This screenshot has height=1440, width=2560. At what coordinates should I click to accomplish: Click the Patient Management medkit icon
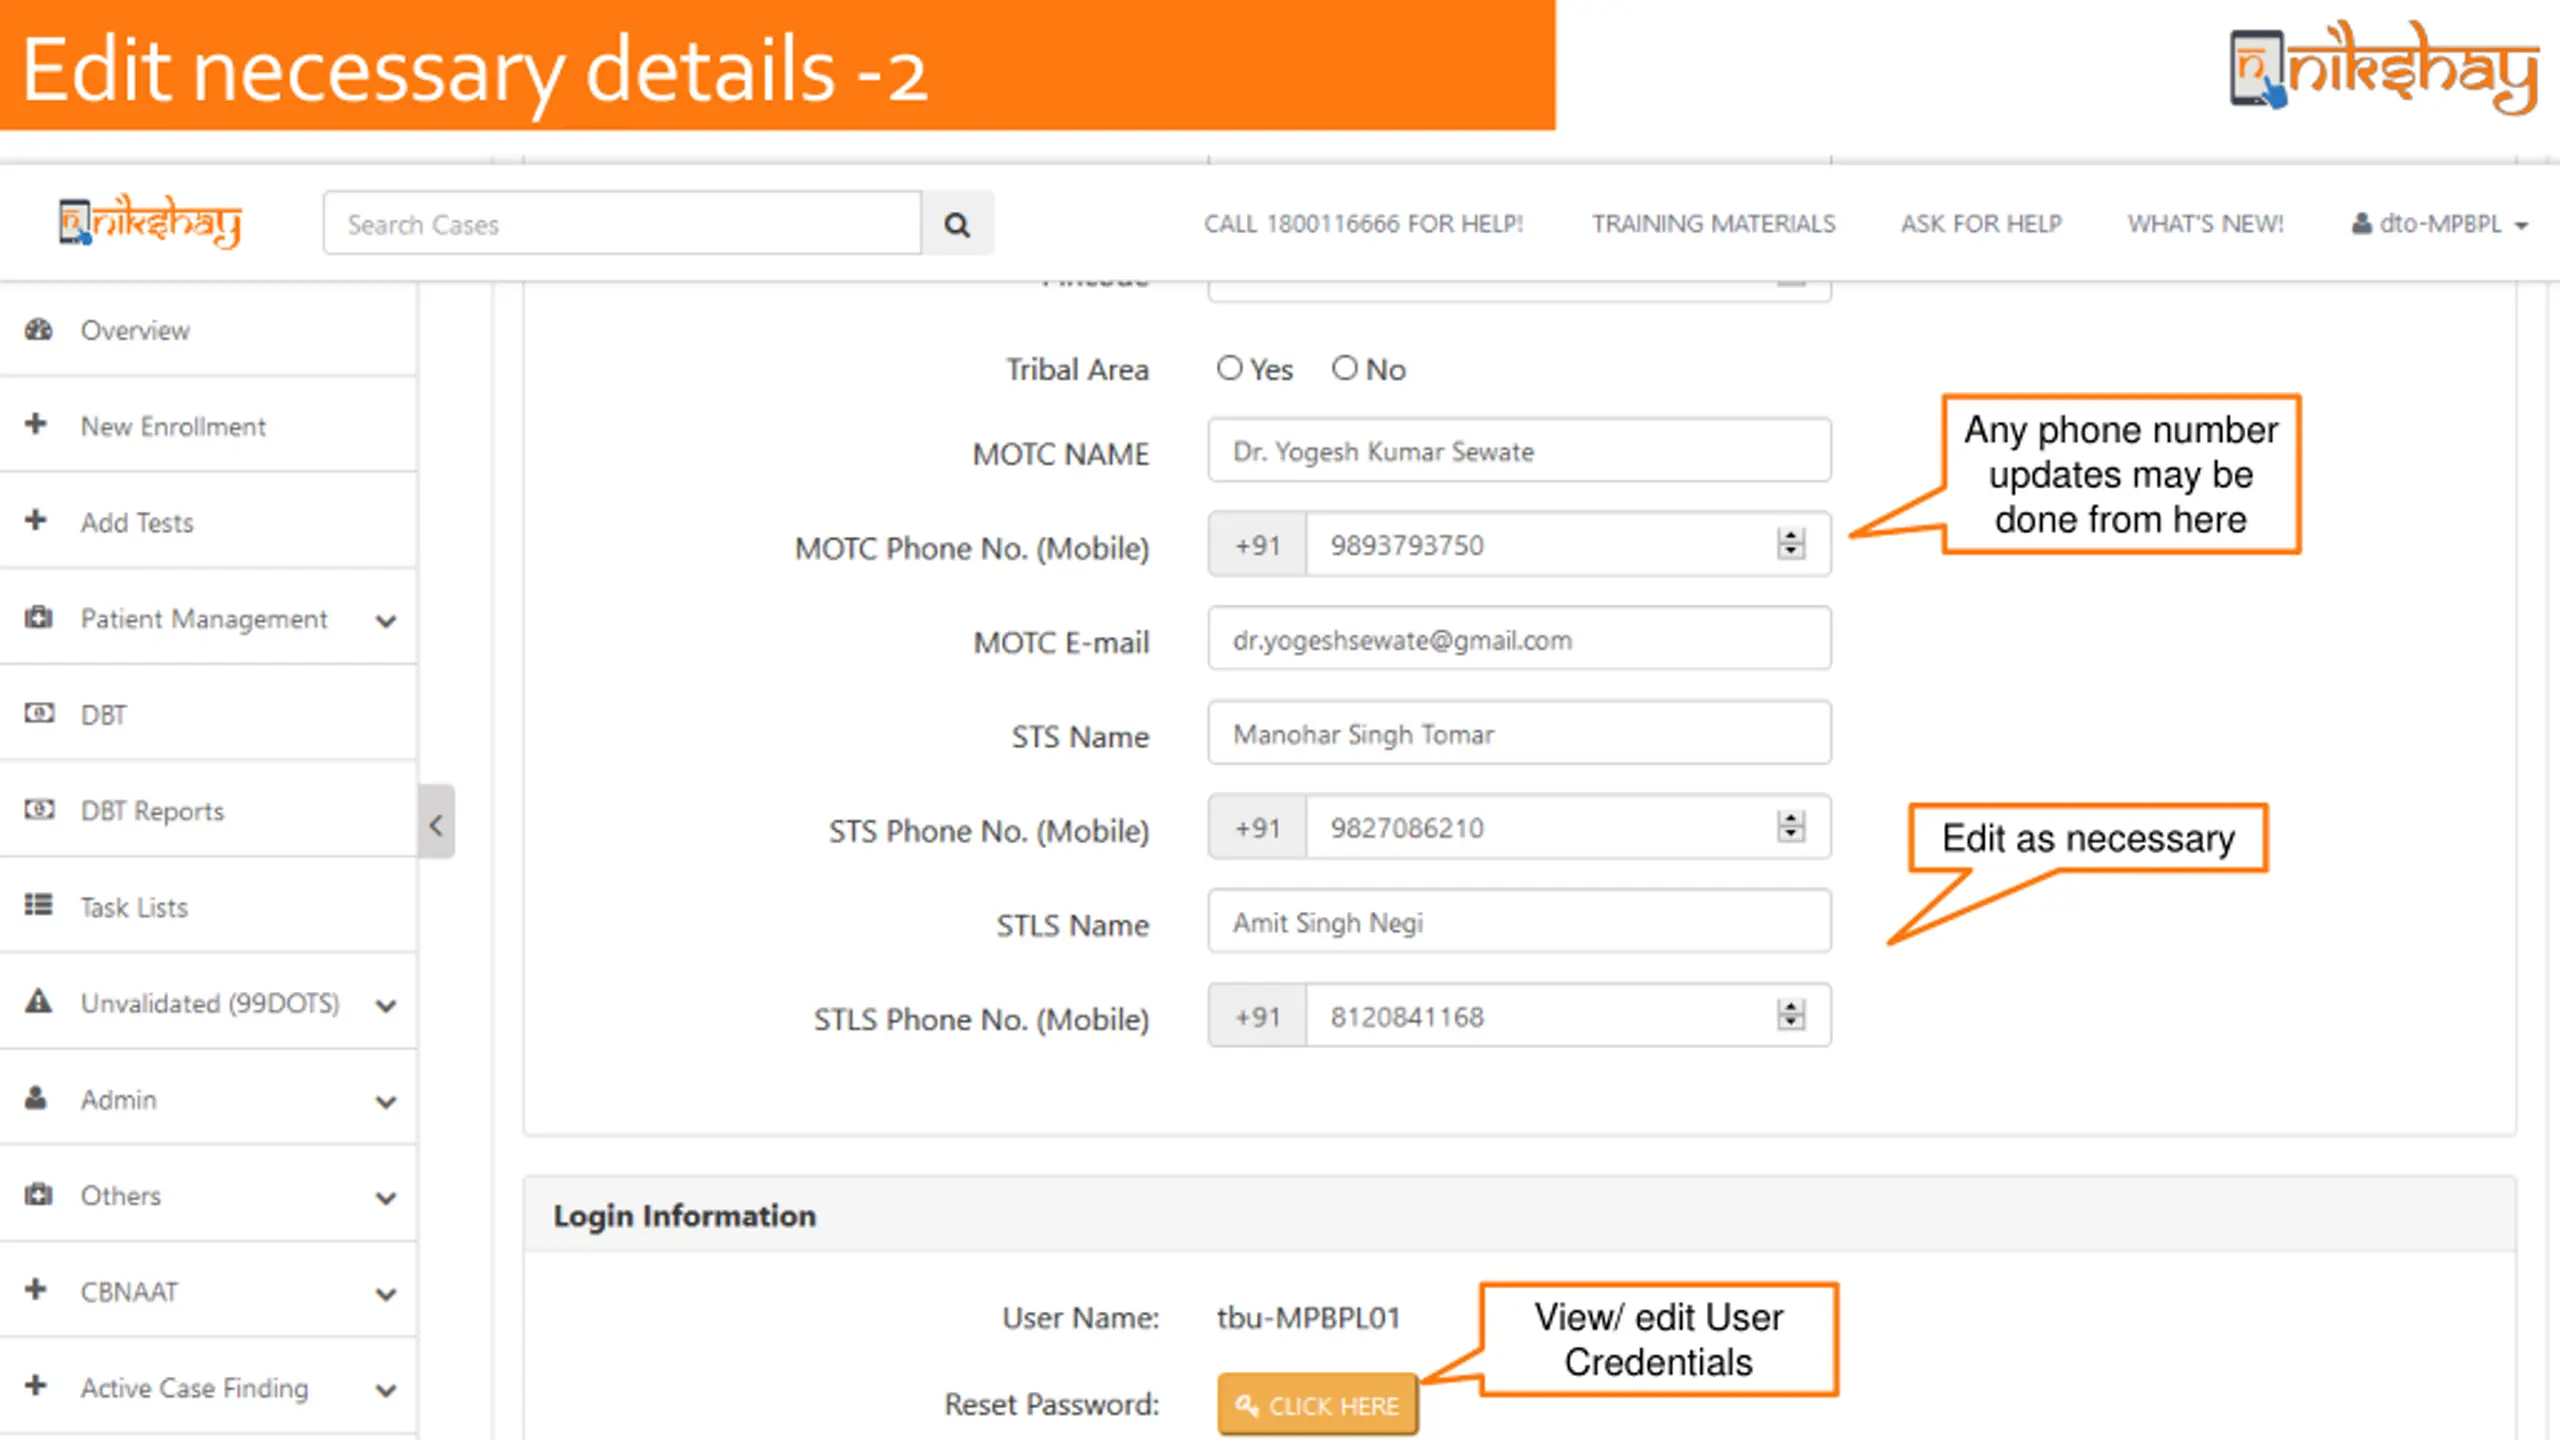38,617
